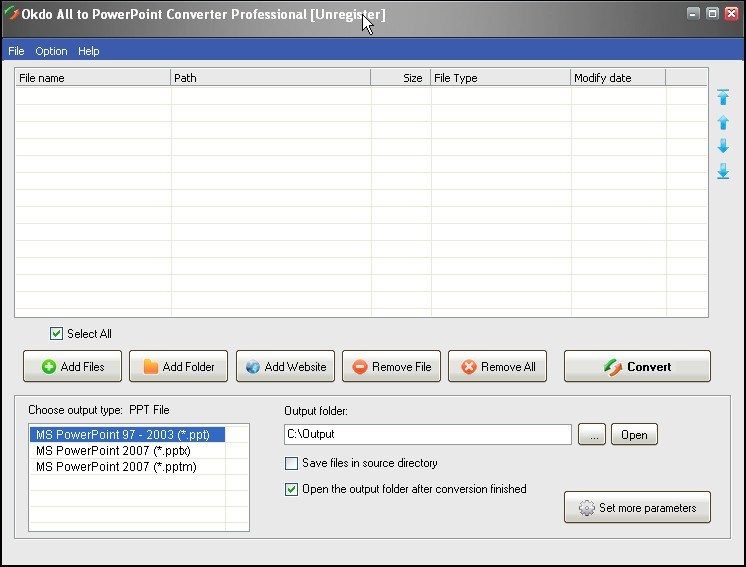The width and height of the screenshot is (746, 567).
Task: Sort by Size column header
Action: (x=401, y=78)
